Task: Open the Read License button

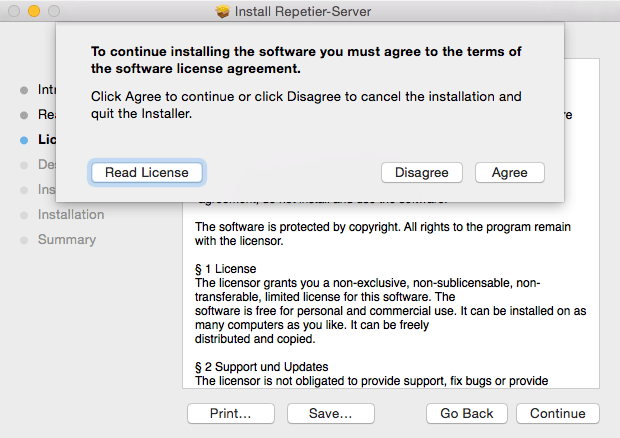Action: [147, 172]
